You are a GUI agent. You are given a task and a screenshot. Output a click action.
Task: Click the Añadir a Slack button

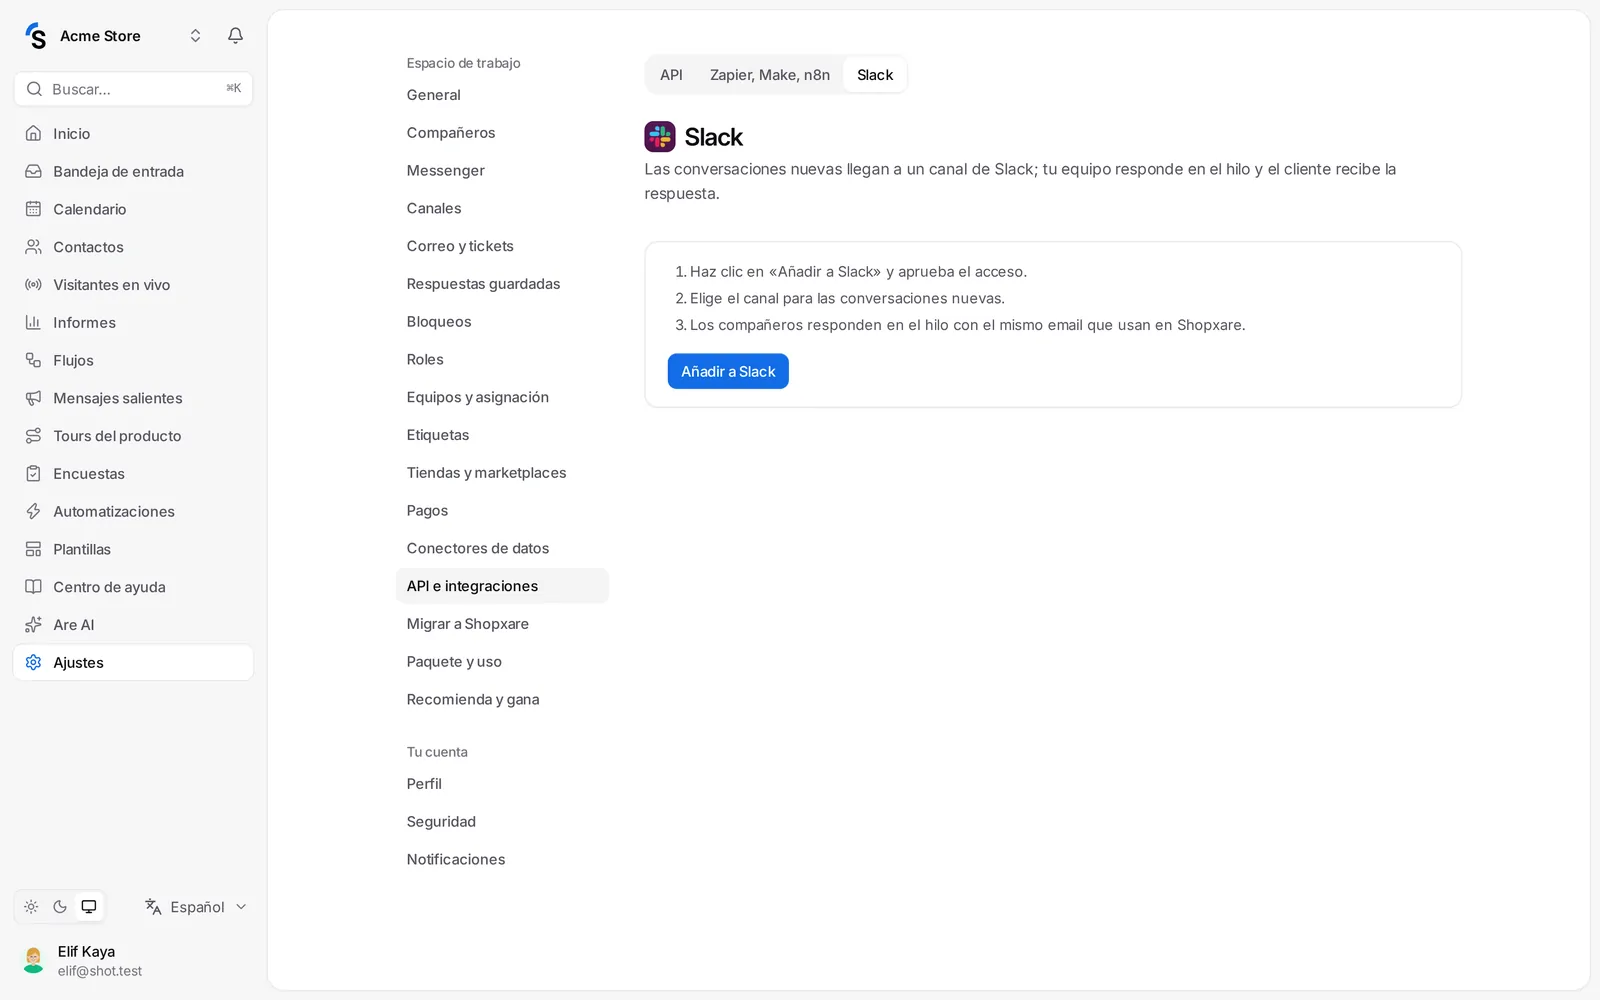(x=728, y=371)
